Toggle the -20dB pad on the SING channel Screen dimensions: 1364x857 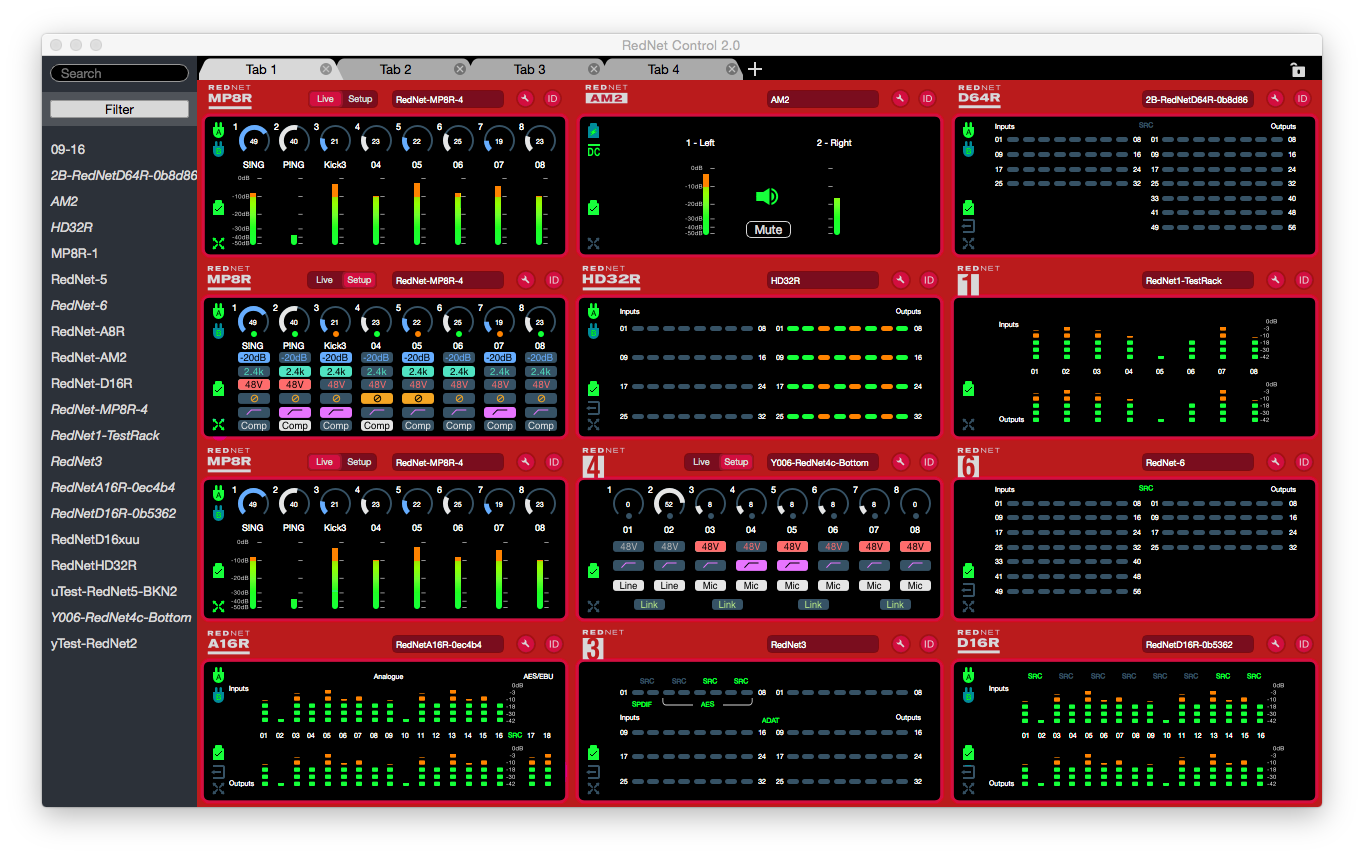pos(253,358)
